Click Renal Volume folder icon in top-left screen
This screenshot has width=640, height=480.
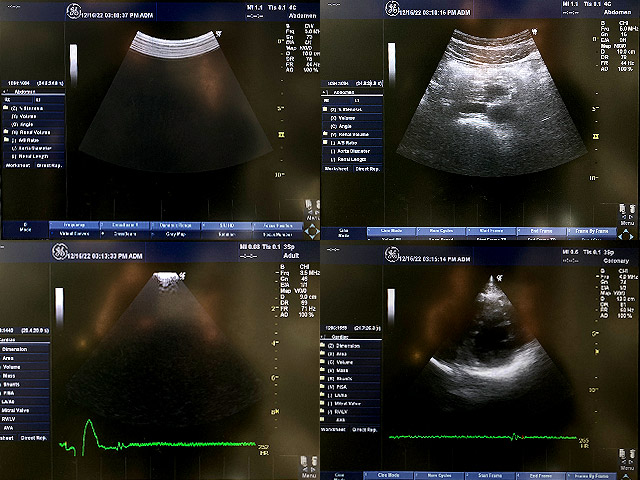click(x=6, y=132)
